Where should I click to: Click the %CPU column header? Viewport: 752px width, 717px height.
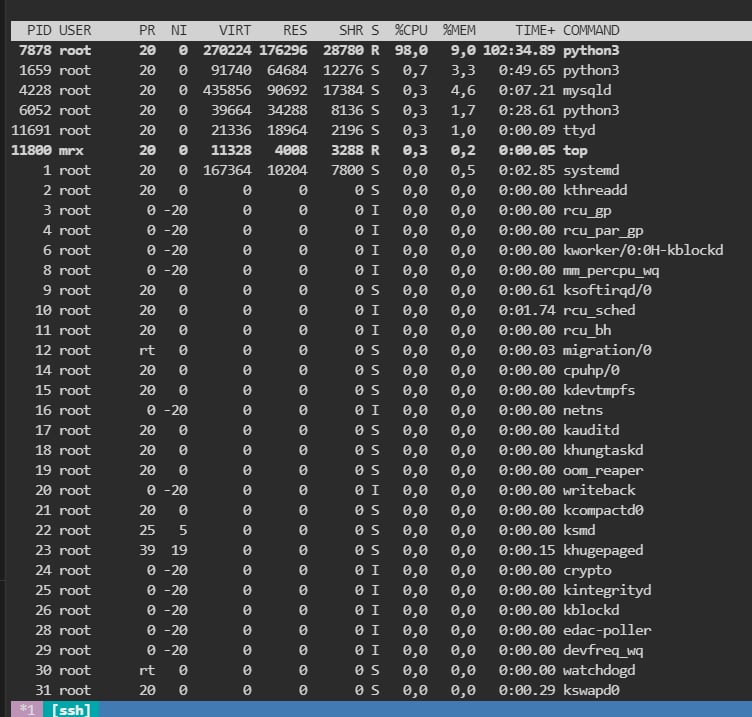click(411, 30)
